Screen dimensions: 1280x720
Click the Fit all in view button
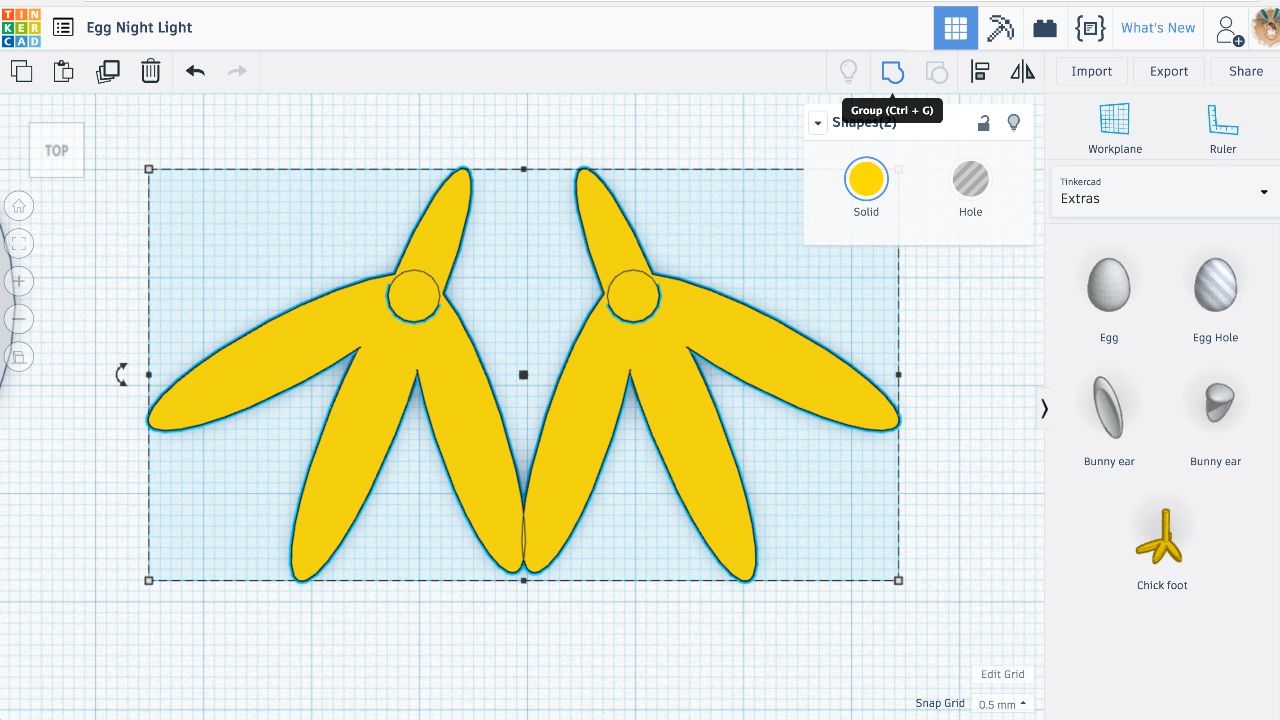(x=19, y=243)
